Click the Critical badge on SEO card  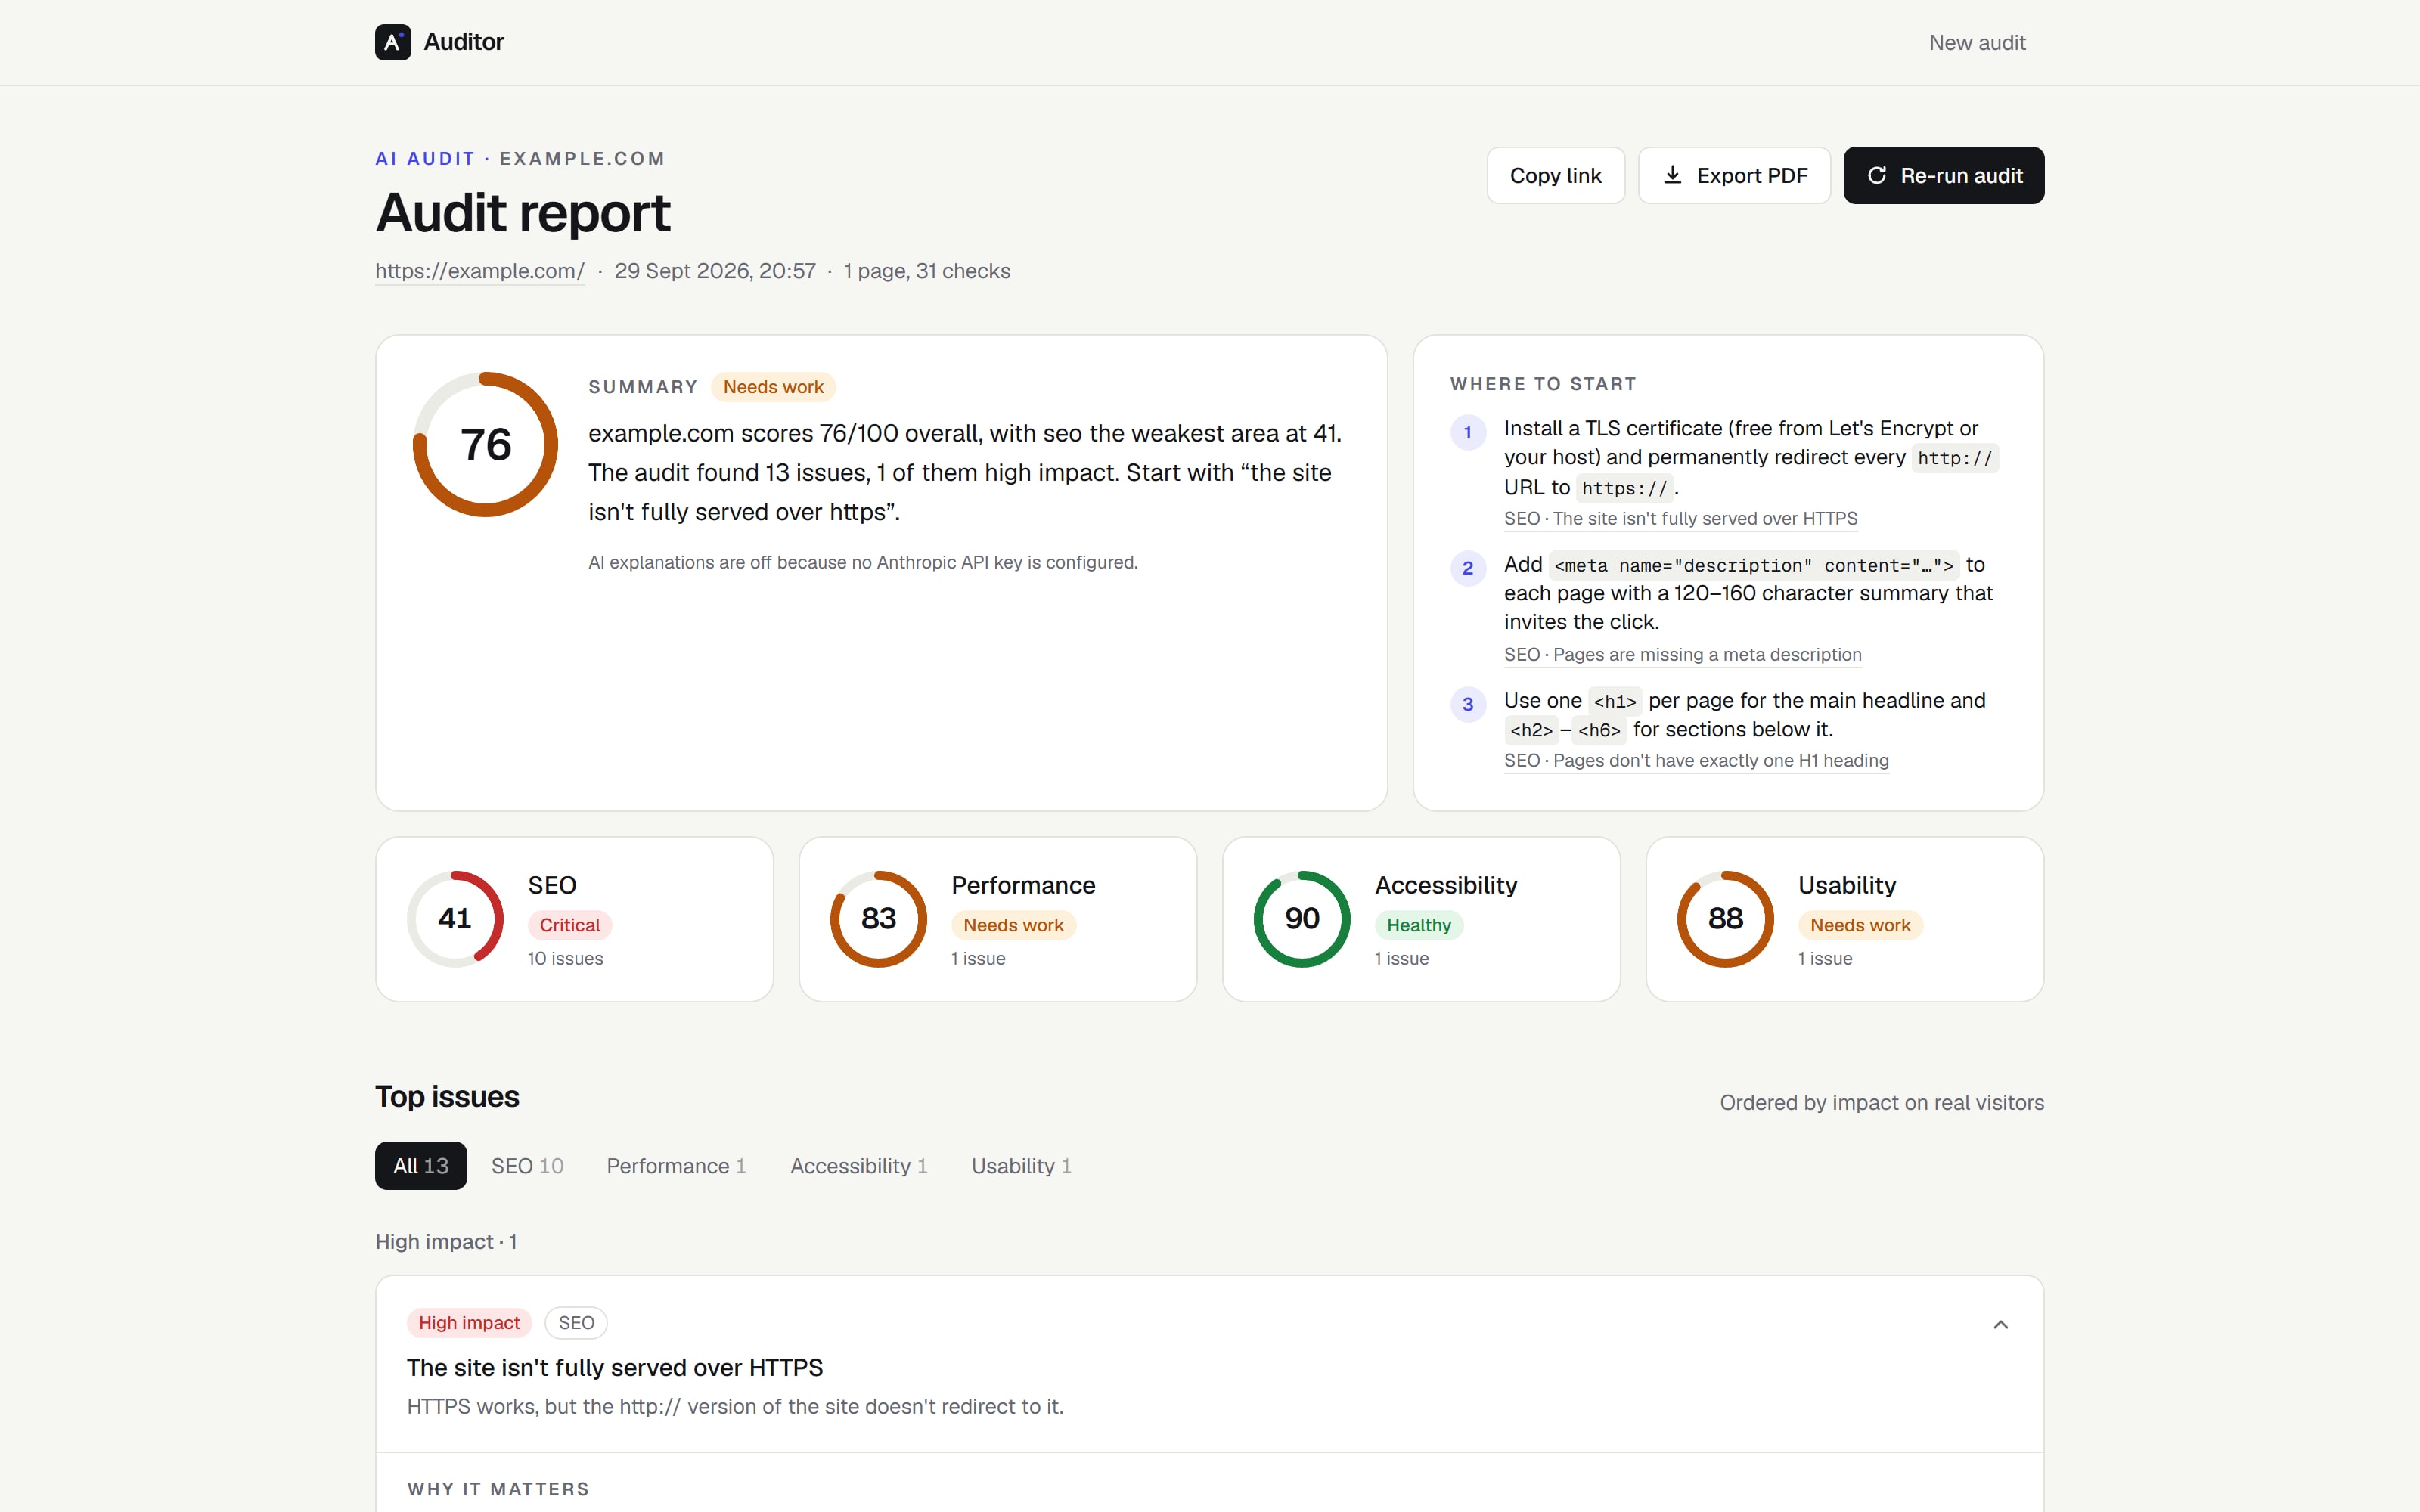[x=569, y=925]
